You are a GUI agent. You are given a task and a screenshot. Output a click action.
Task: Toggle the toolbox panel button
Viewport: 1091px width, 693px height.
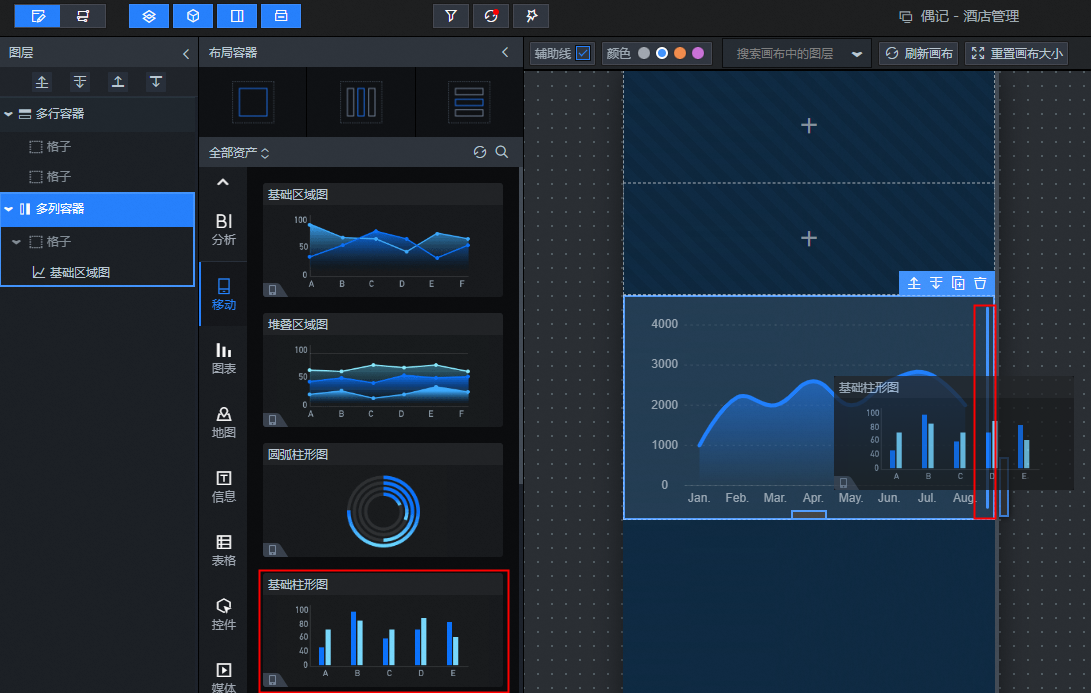click(x=281, y=16)
